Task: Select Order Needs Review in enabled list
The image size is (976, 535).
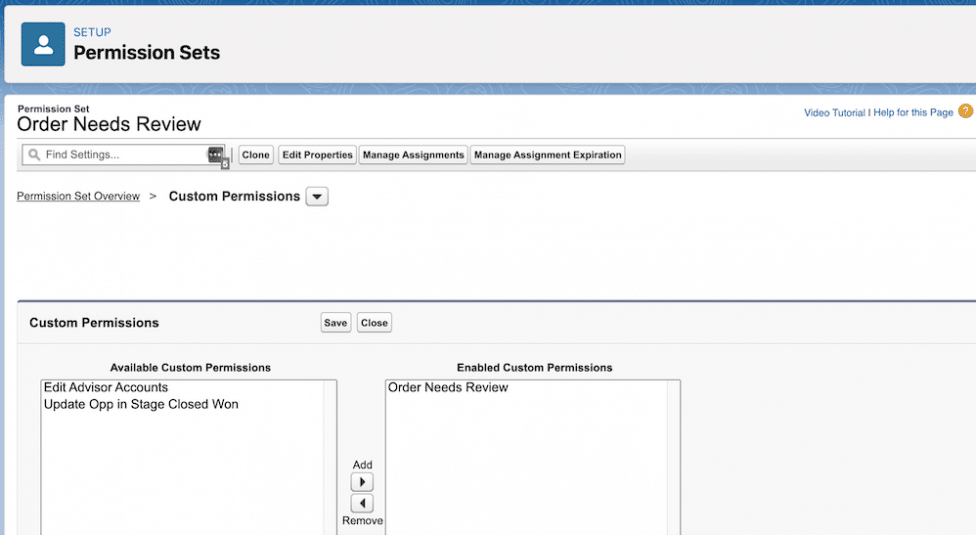Action: click(448, 388)
